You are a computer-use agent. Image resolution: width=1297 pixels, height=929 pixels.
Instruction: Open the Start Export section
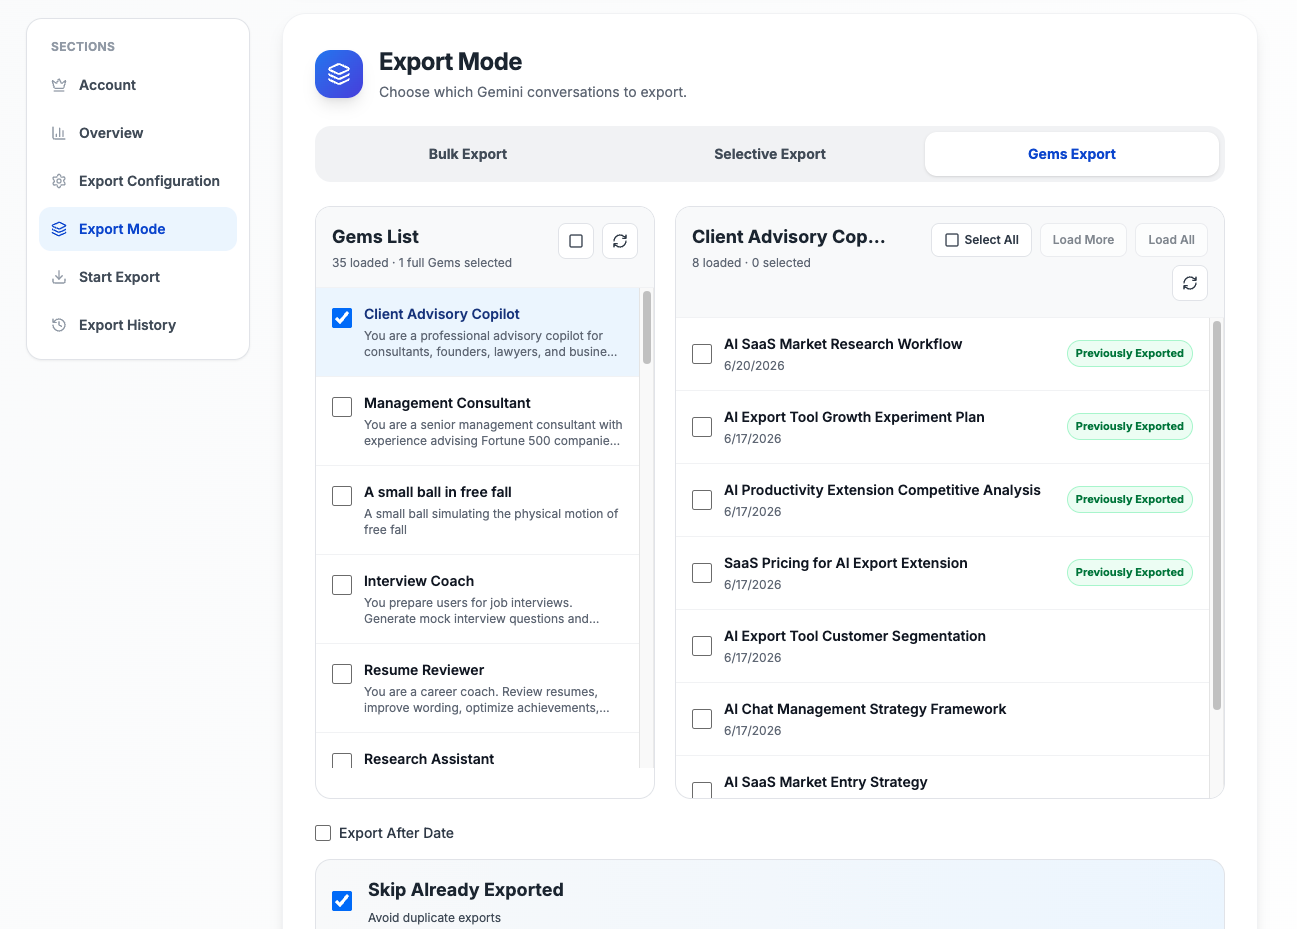pyautogui.click(x=138, y=277)
